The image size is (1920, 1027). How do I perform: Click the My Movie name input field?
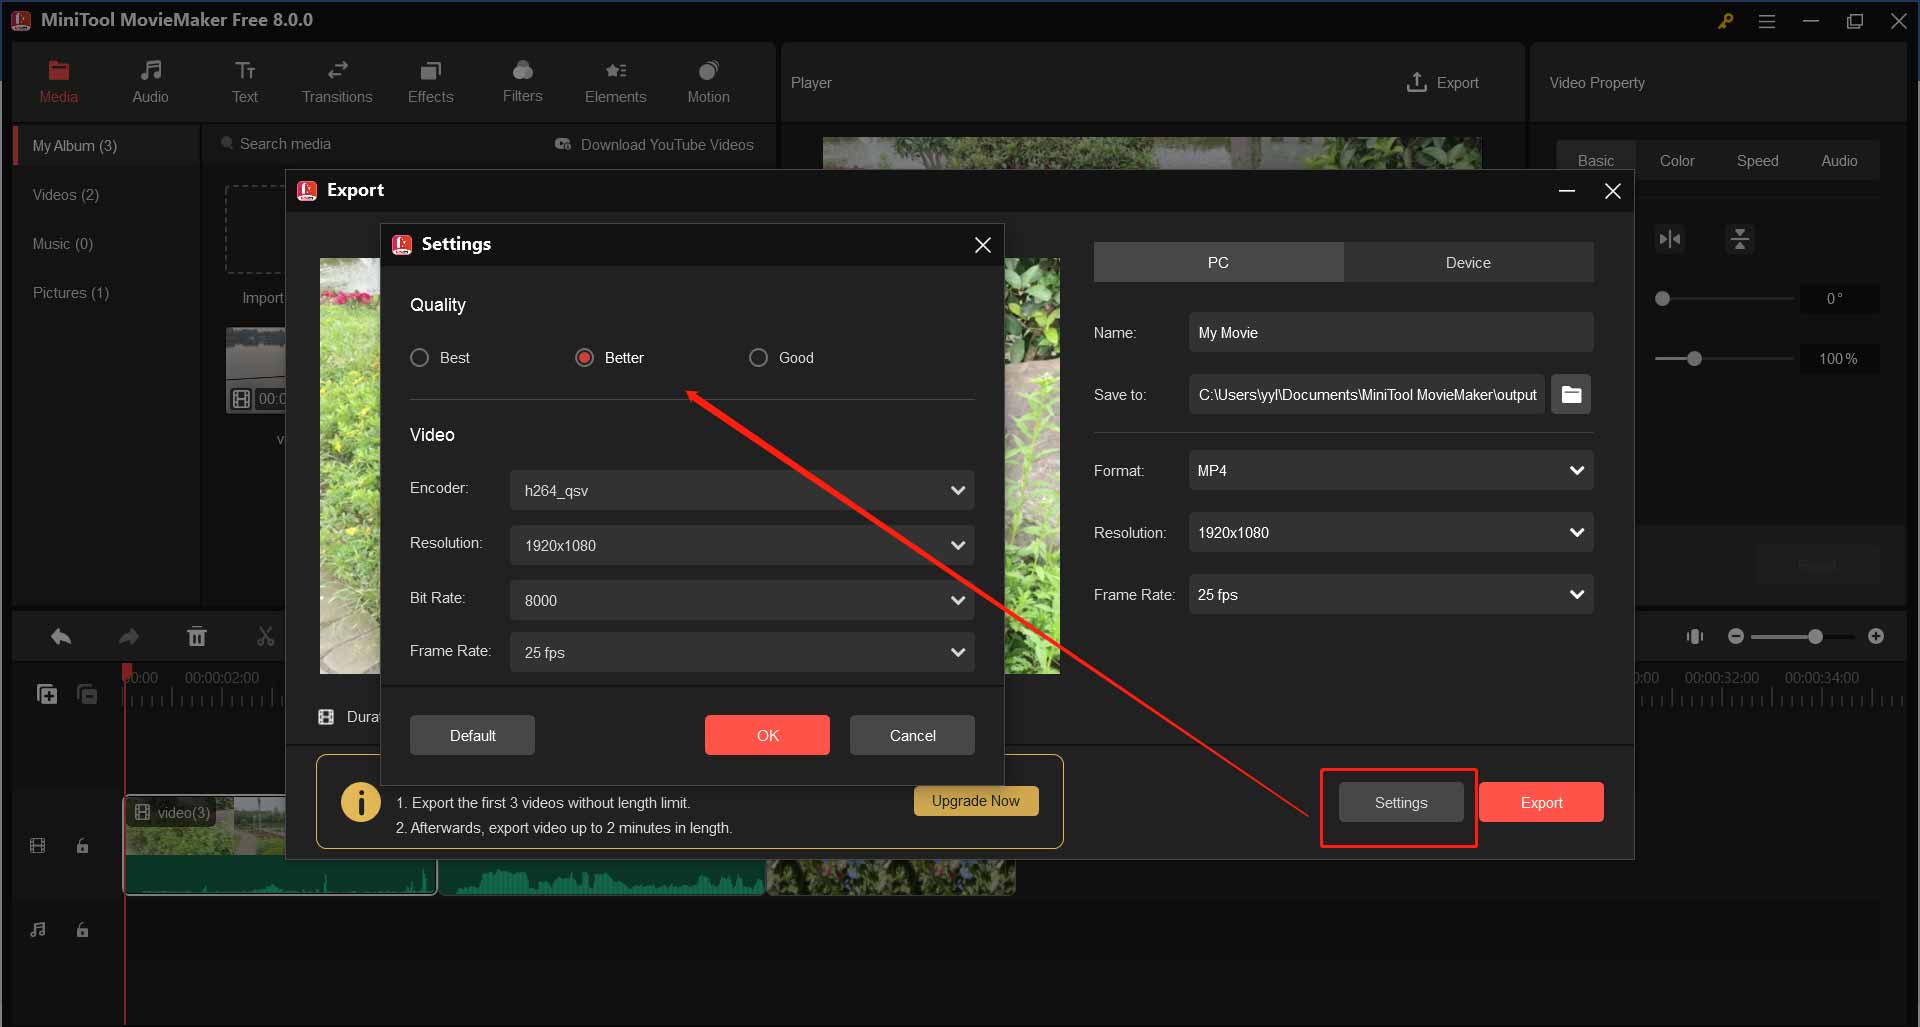(1390, 332)
